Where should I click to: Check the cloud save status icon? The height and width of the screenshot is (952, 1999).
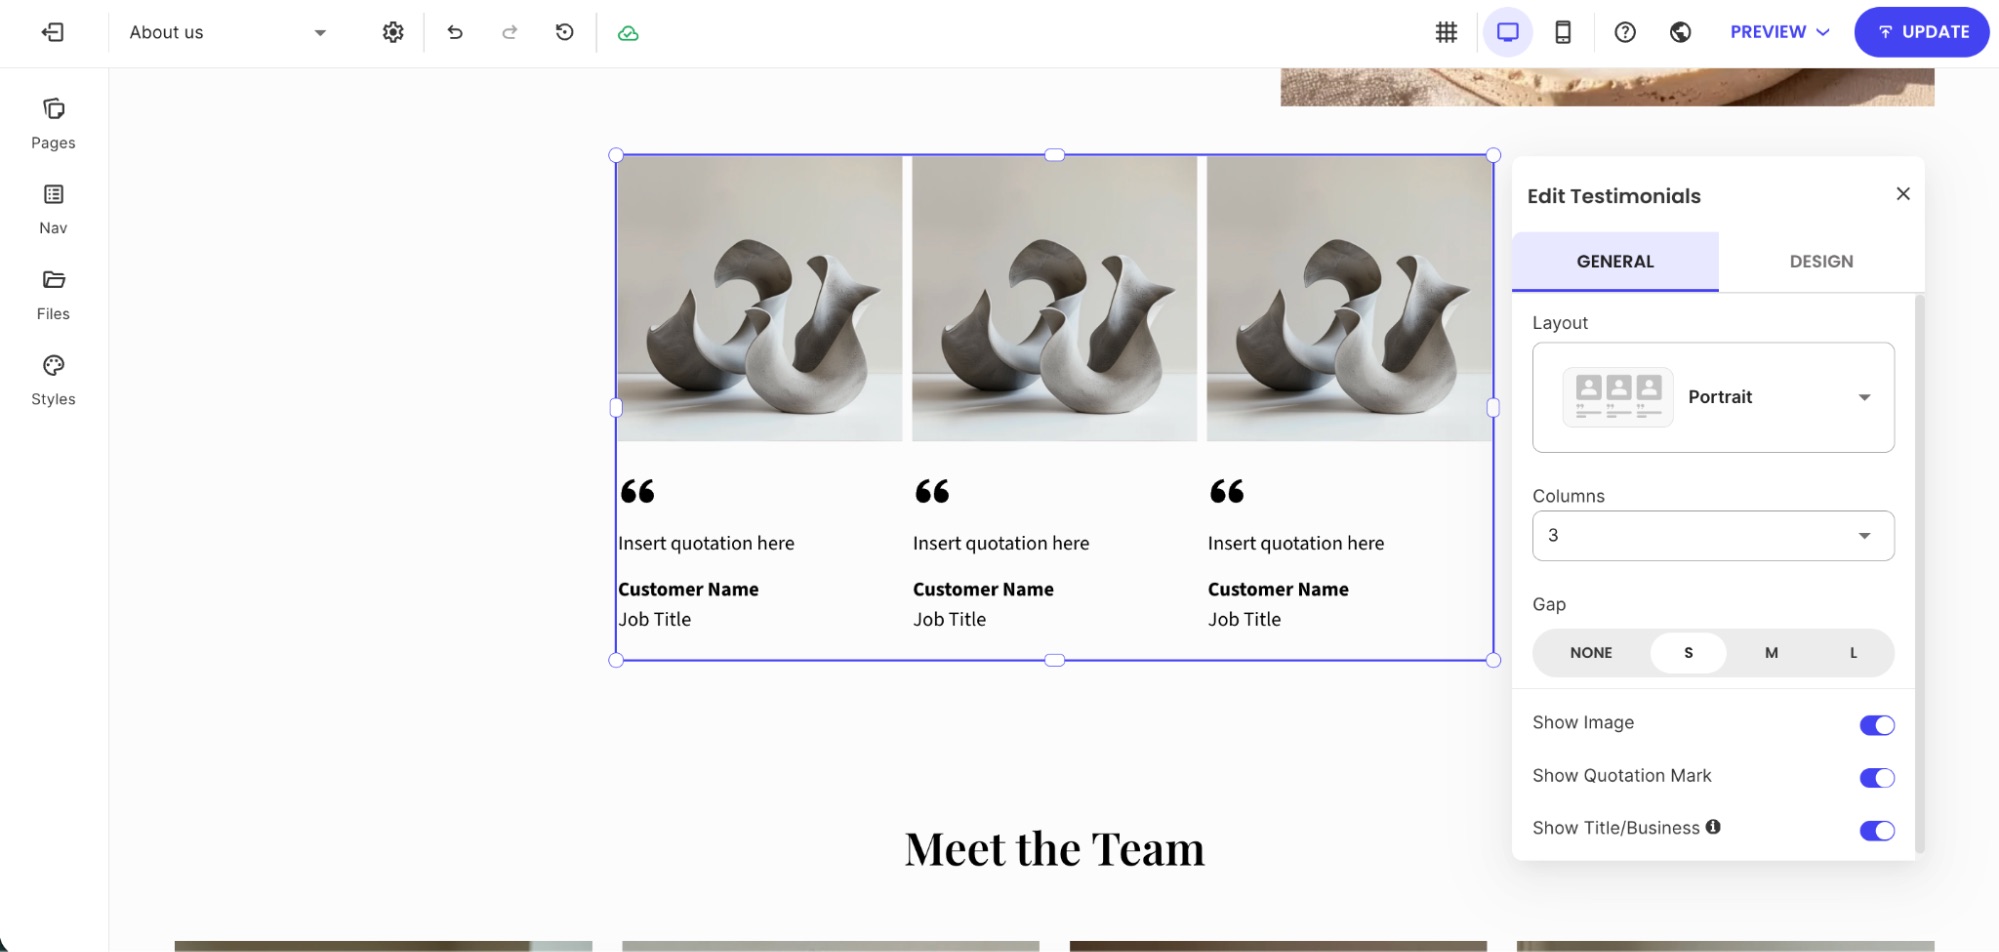pos(628,33)
